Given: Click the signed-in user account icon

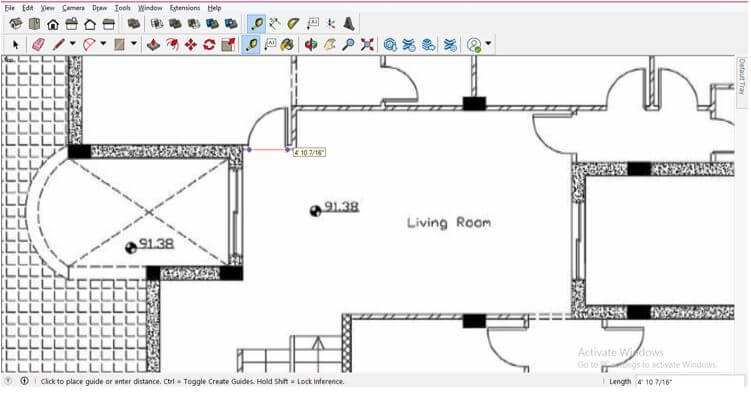Looking at the screenshot, I should [x=474, y=45].
